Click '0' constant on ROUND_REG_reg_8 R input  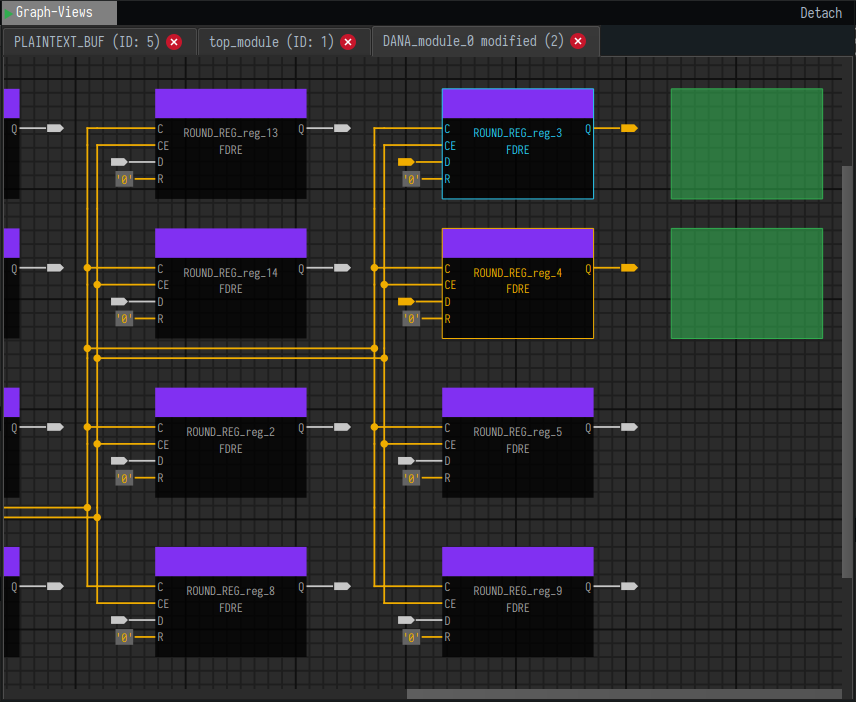[124, 637]
